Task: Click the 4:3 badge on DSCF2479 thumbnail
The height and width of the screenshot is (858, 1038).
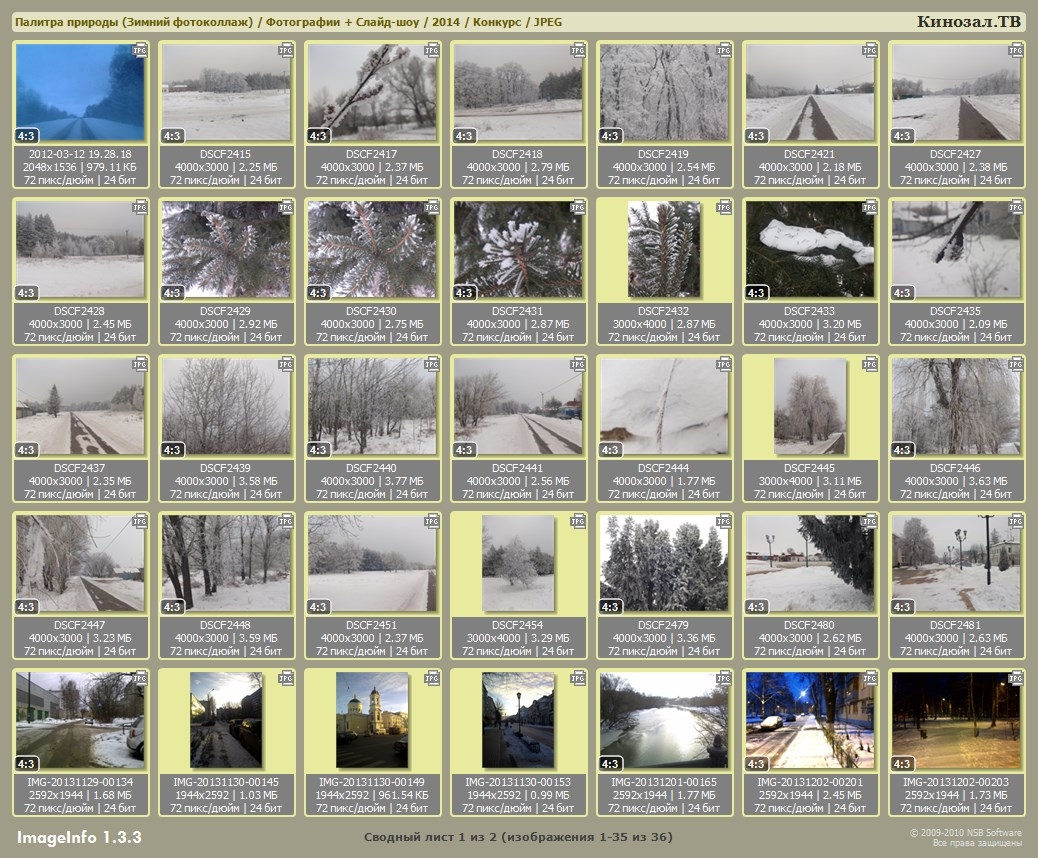Action: pyautogui.click(x=611, y=607)
